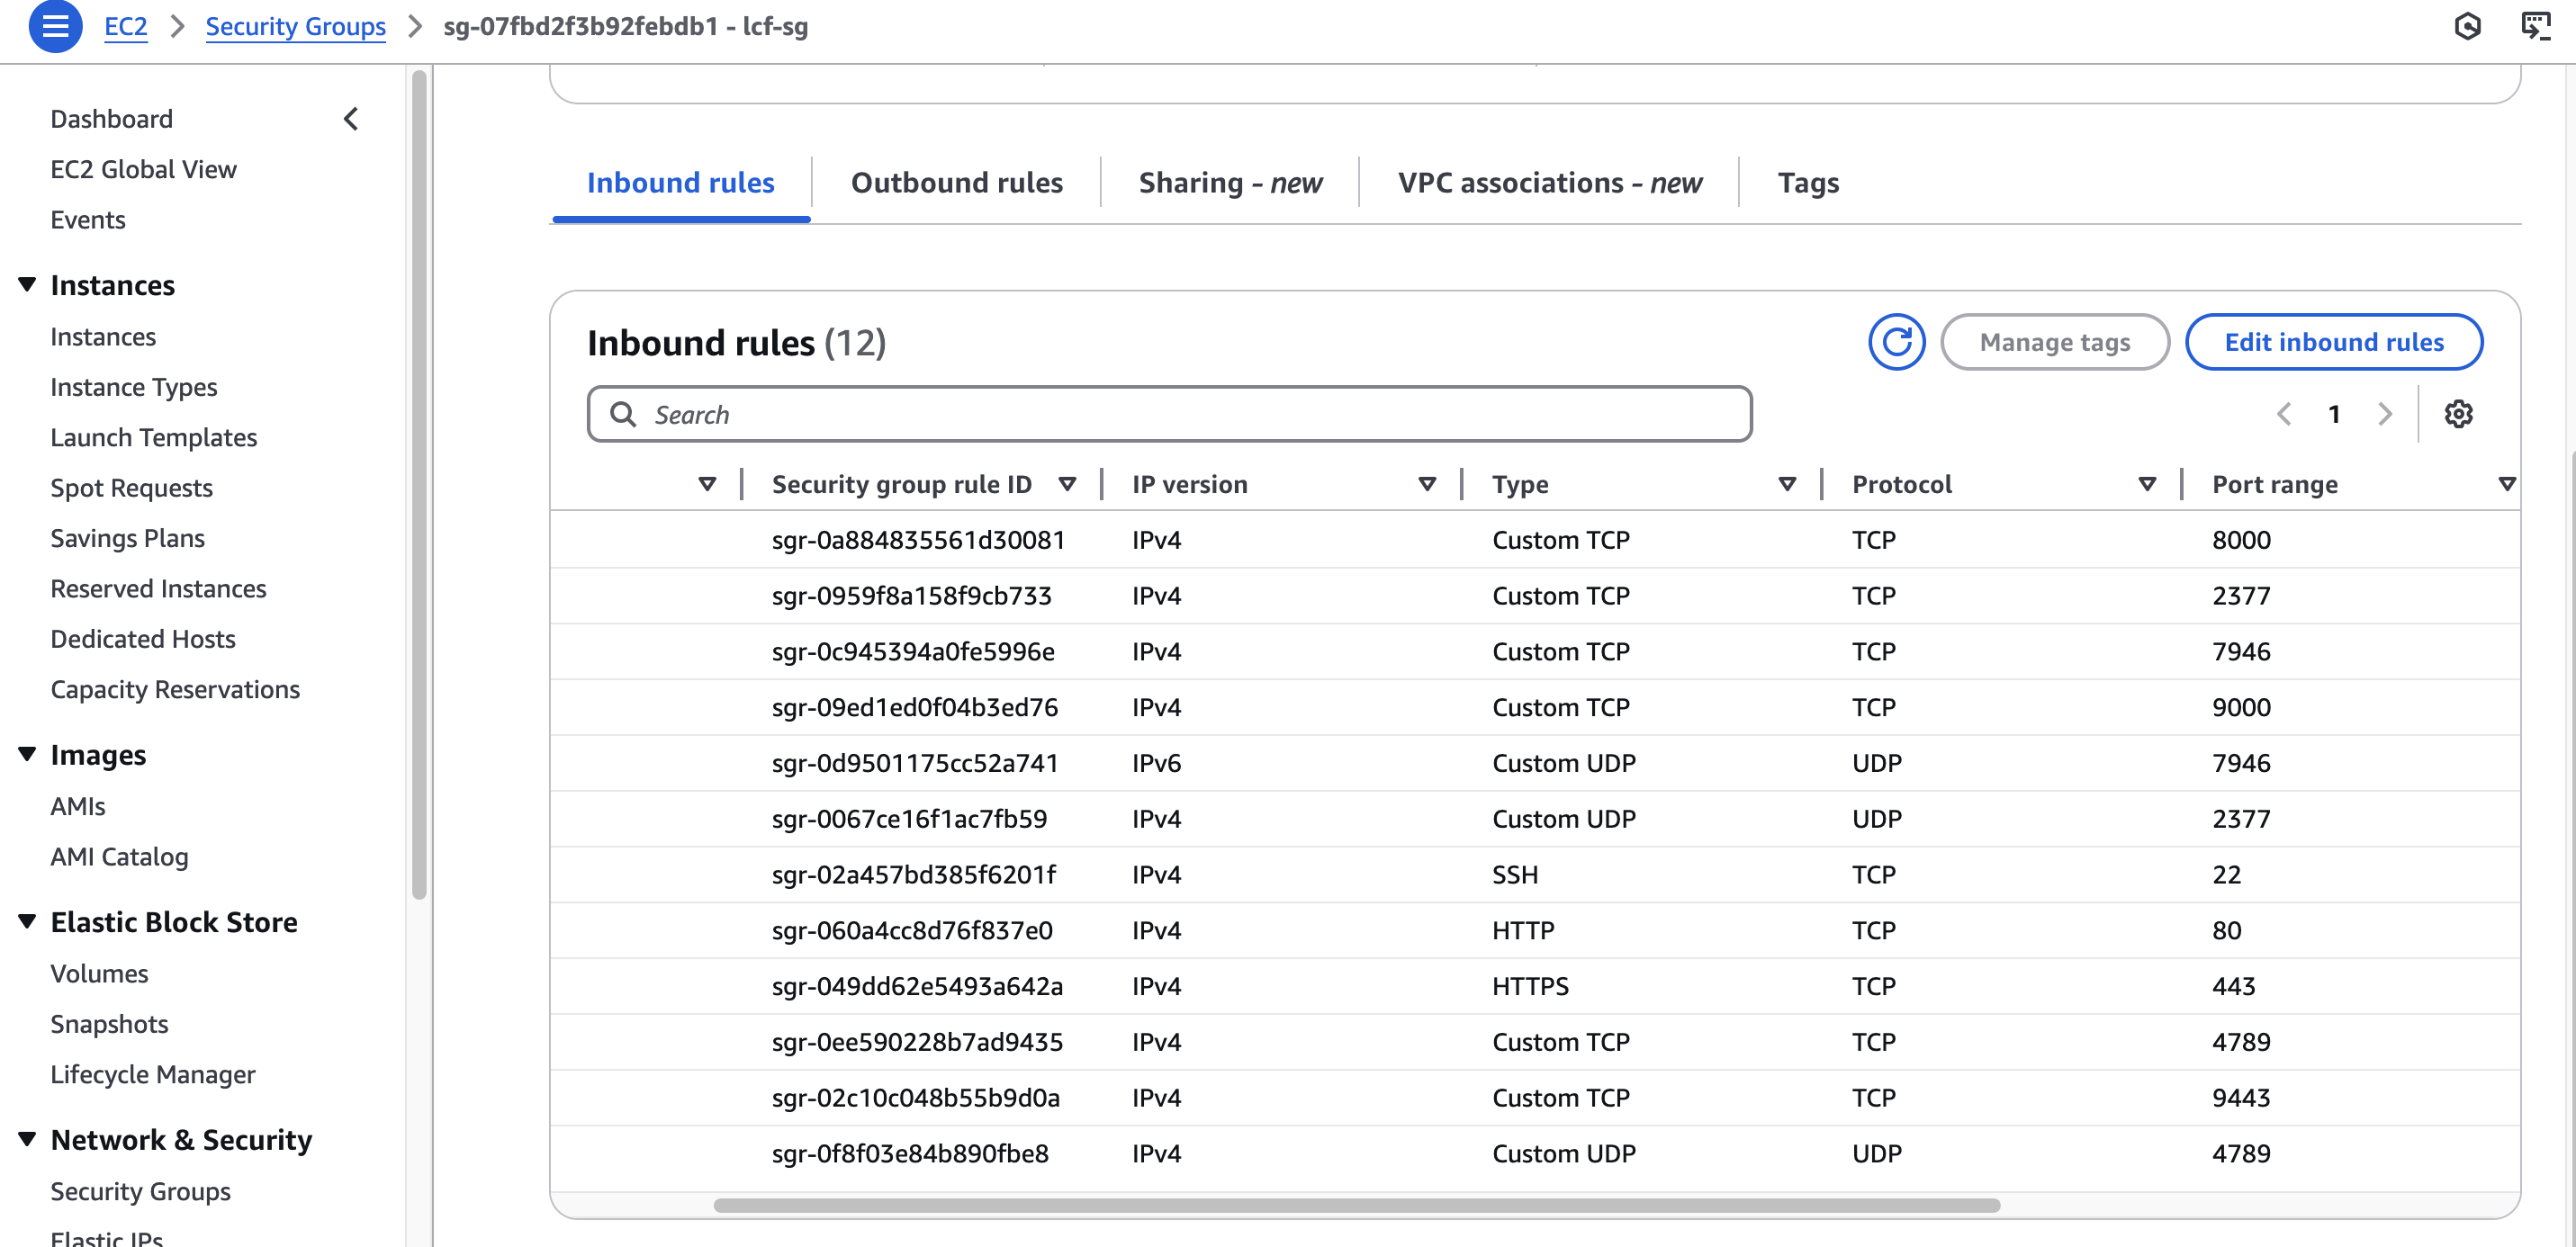
Task: Click the horizontal table scrollbar
Action: (1356, 1205)
